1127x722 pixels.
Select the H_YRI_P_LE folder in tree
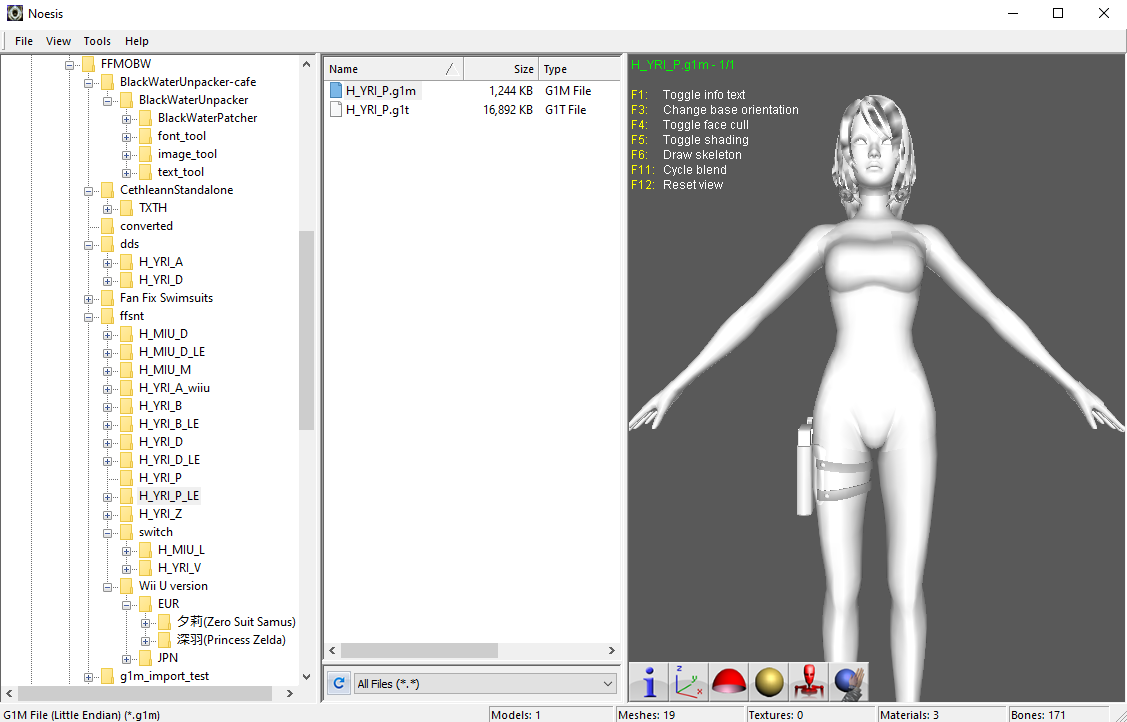click(169, 496)
